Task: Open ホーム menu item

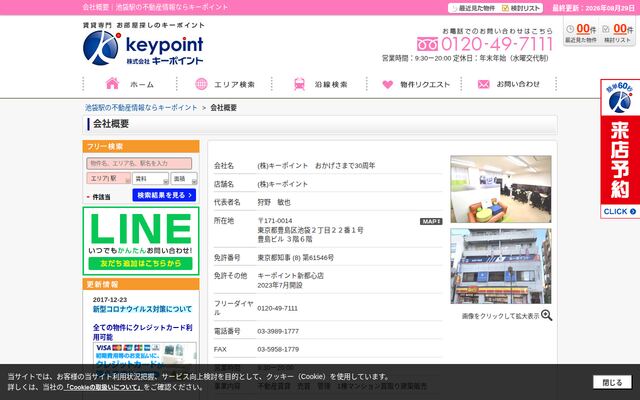Action: coord(142,84)
